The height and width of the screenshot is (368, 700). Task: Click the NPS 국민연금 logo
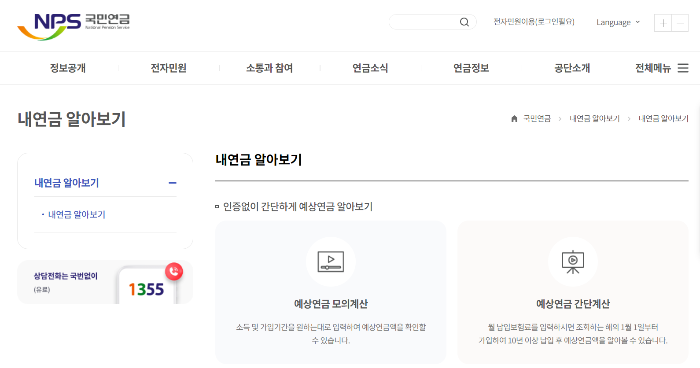pos(74,26)
